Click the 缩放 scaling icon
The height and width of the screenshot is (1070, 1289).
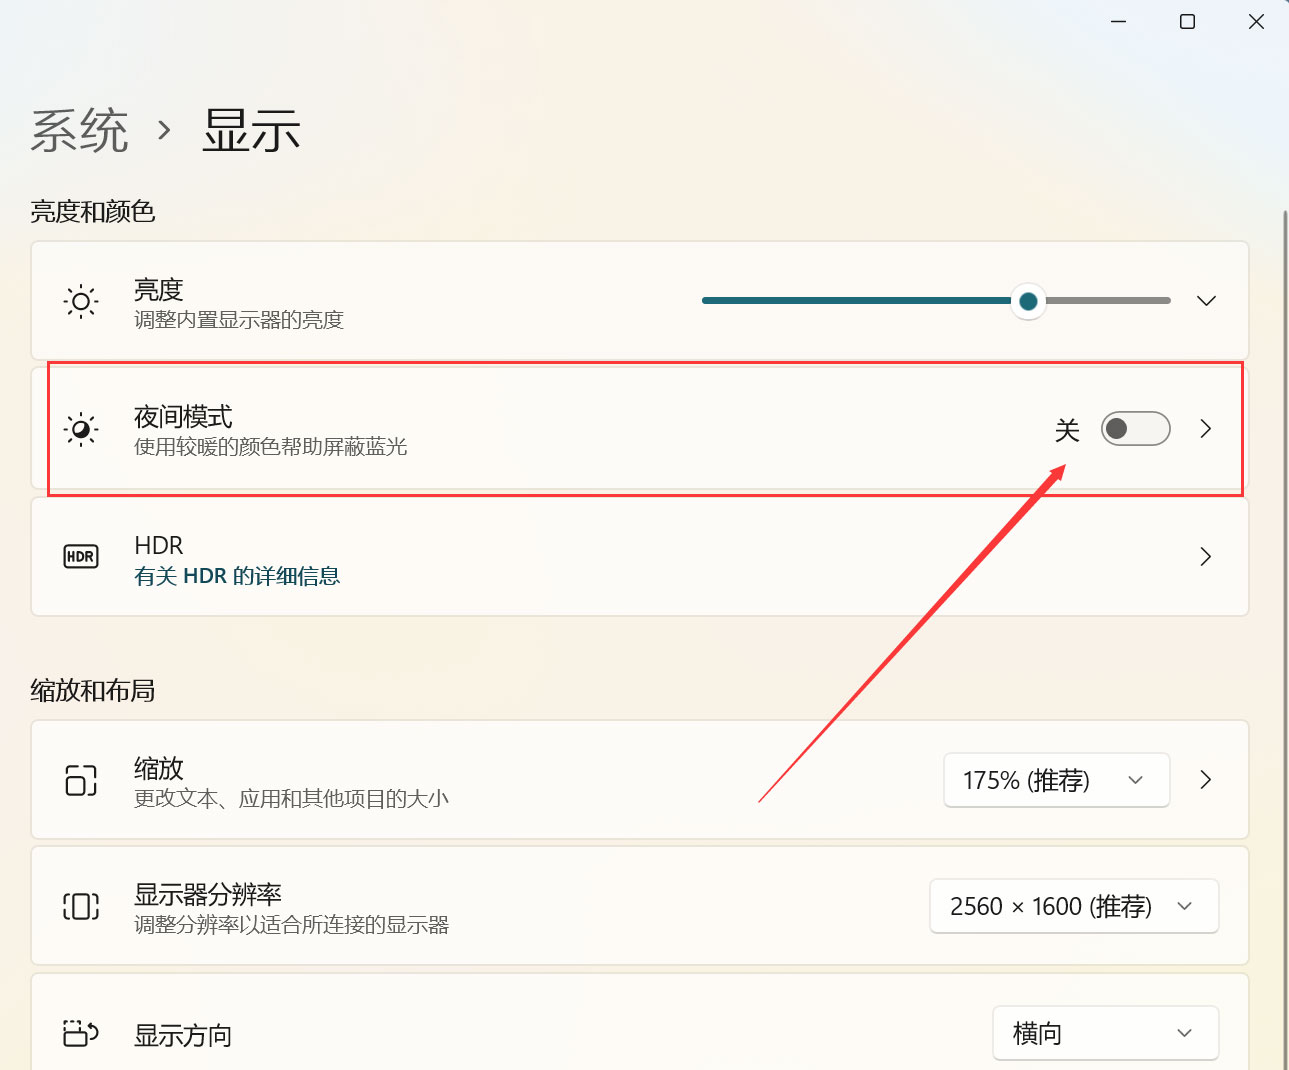coord(80,781)
